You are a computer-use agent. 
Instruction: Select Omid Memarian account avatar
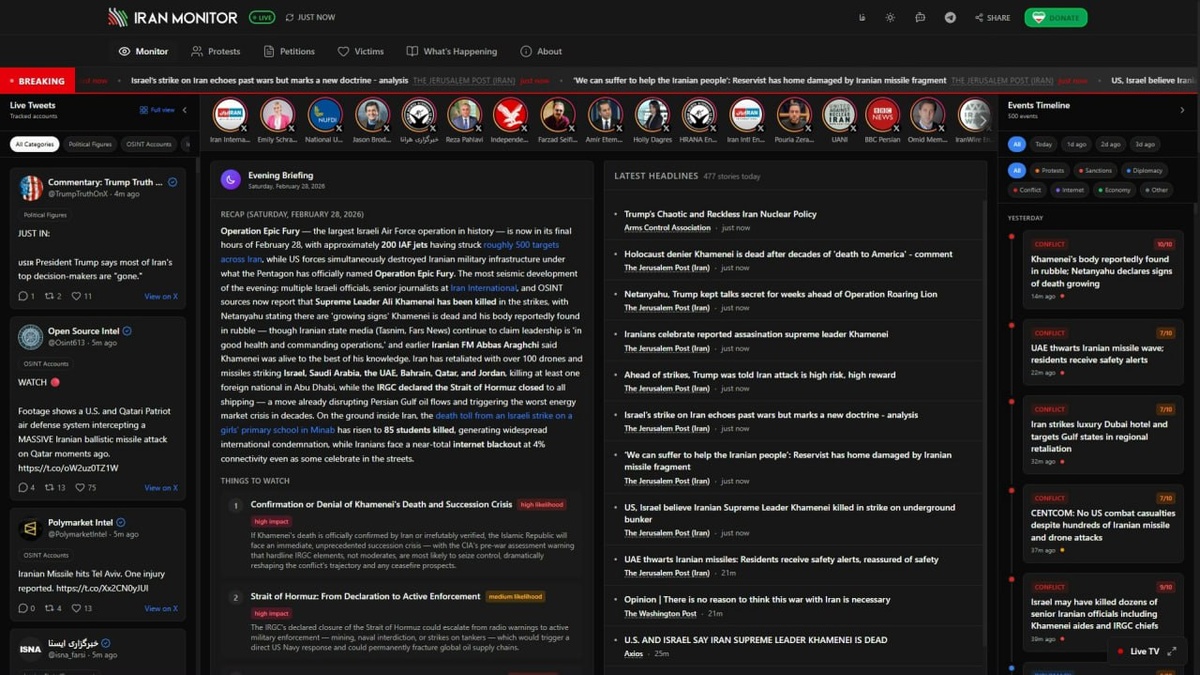pos(927,116)
